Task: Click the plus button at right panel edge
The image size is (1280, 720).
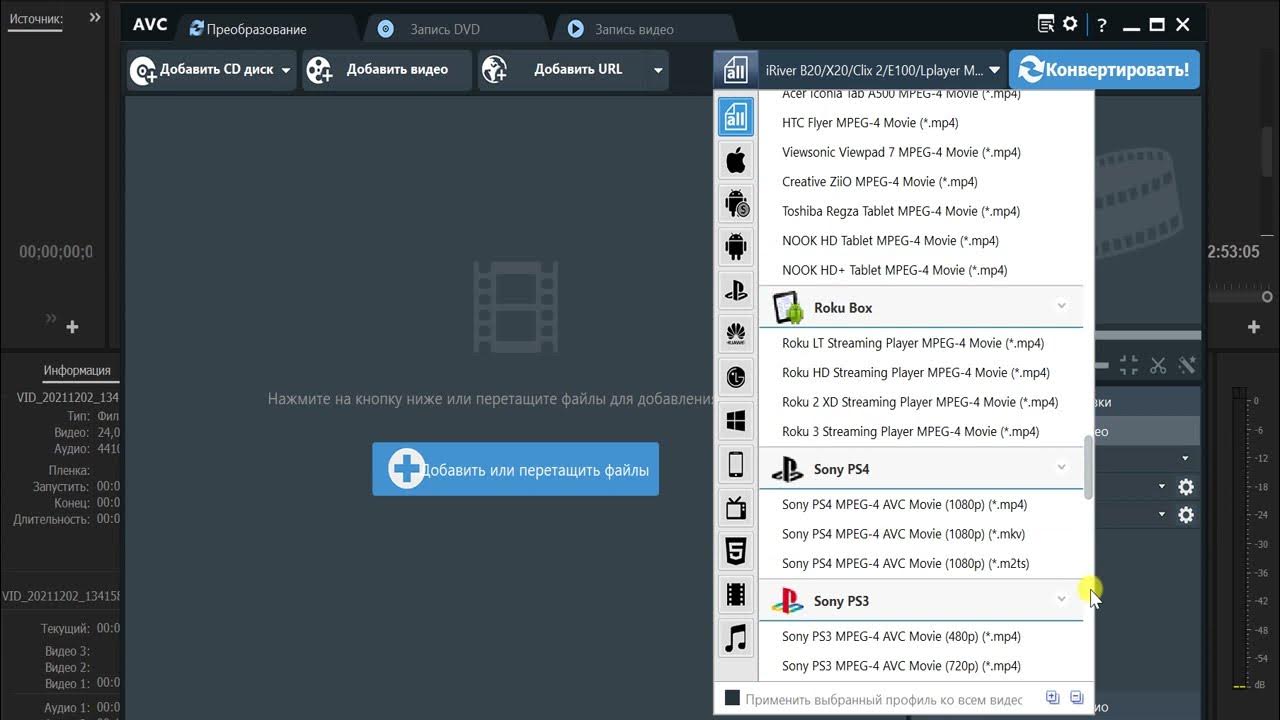Action: 1254,327
